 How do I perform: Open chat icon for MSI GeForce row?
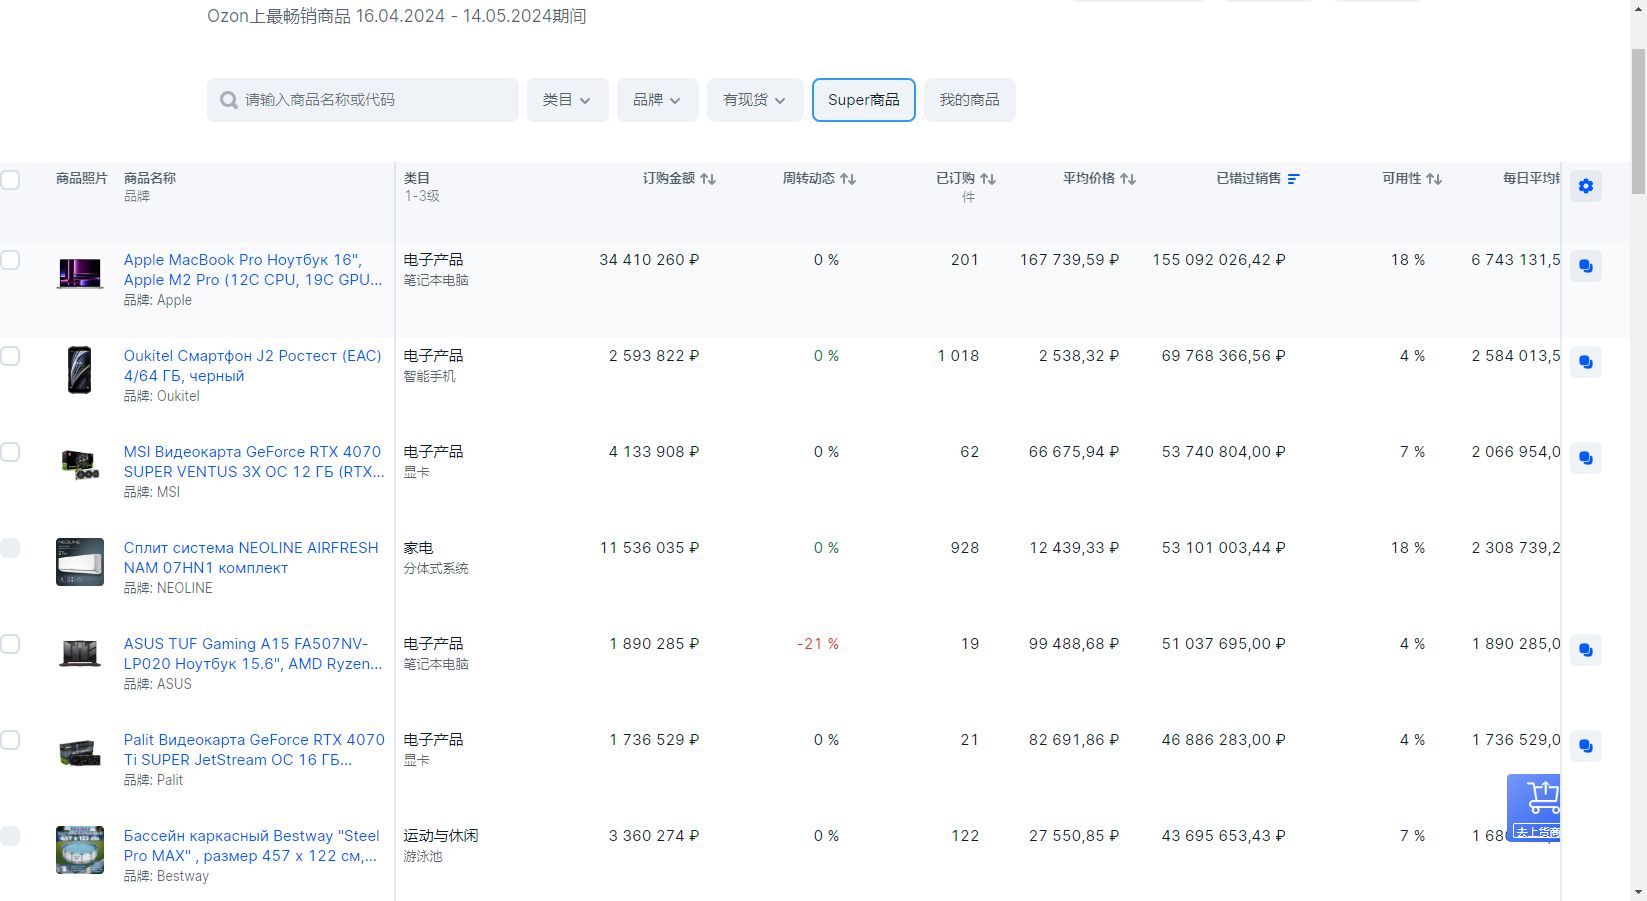pos(1586,458)
